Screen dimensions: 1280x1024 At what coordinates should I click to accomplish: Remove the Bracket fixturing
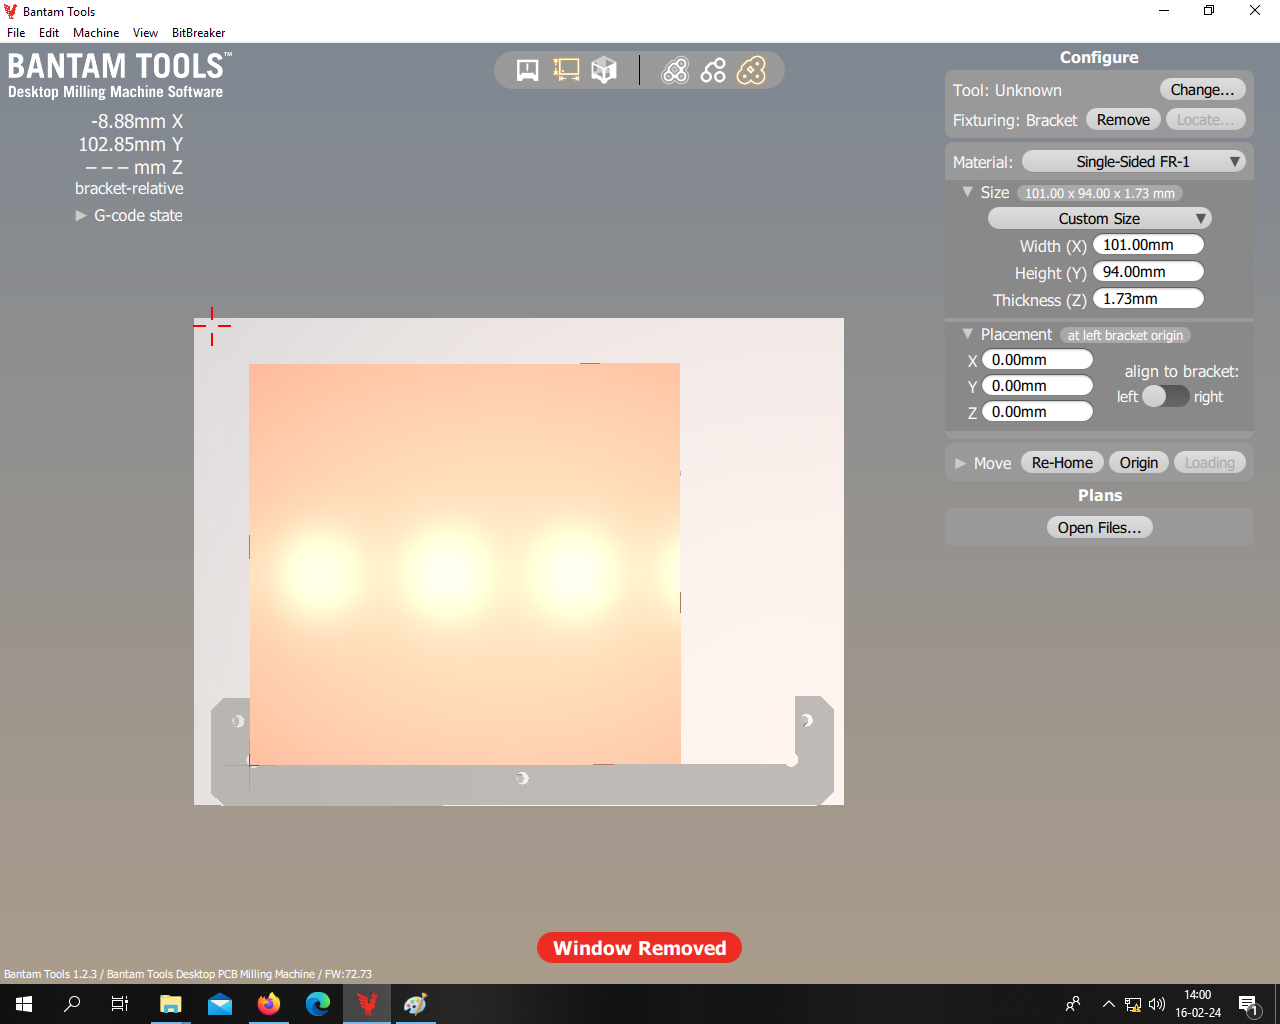tap(1123, 119)
